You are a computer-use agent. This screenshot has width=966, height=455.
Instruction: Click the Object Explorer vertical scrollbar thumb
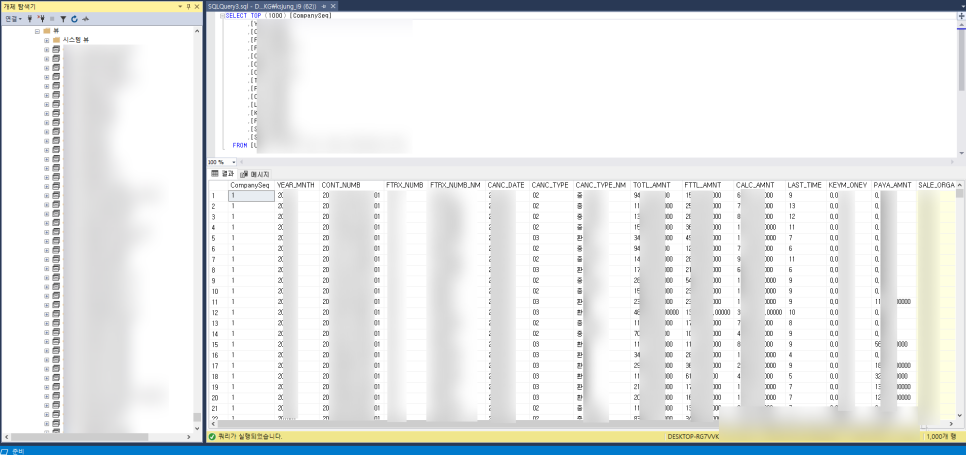[197, 417]
